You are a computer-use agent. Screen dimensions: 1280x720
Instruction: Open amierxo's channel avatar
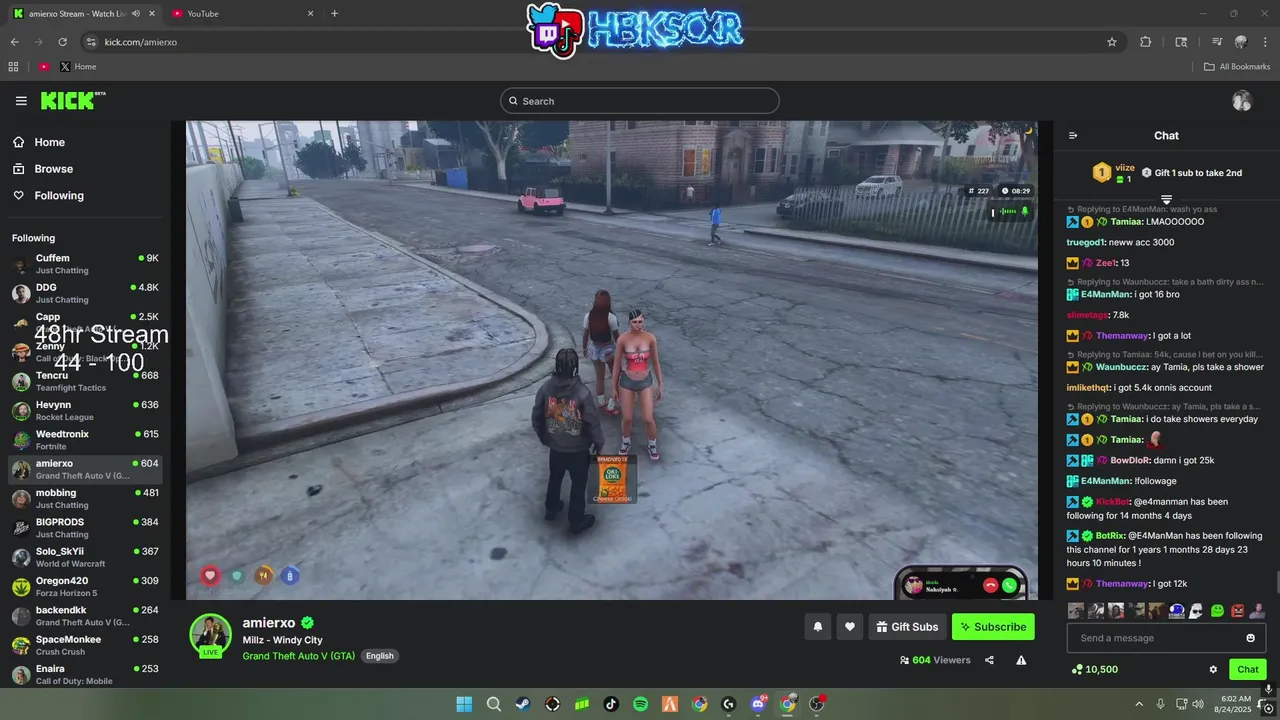pyautogui.click(x=211, y=636)
